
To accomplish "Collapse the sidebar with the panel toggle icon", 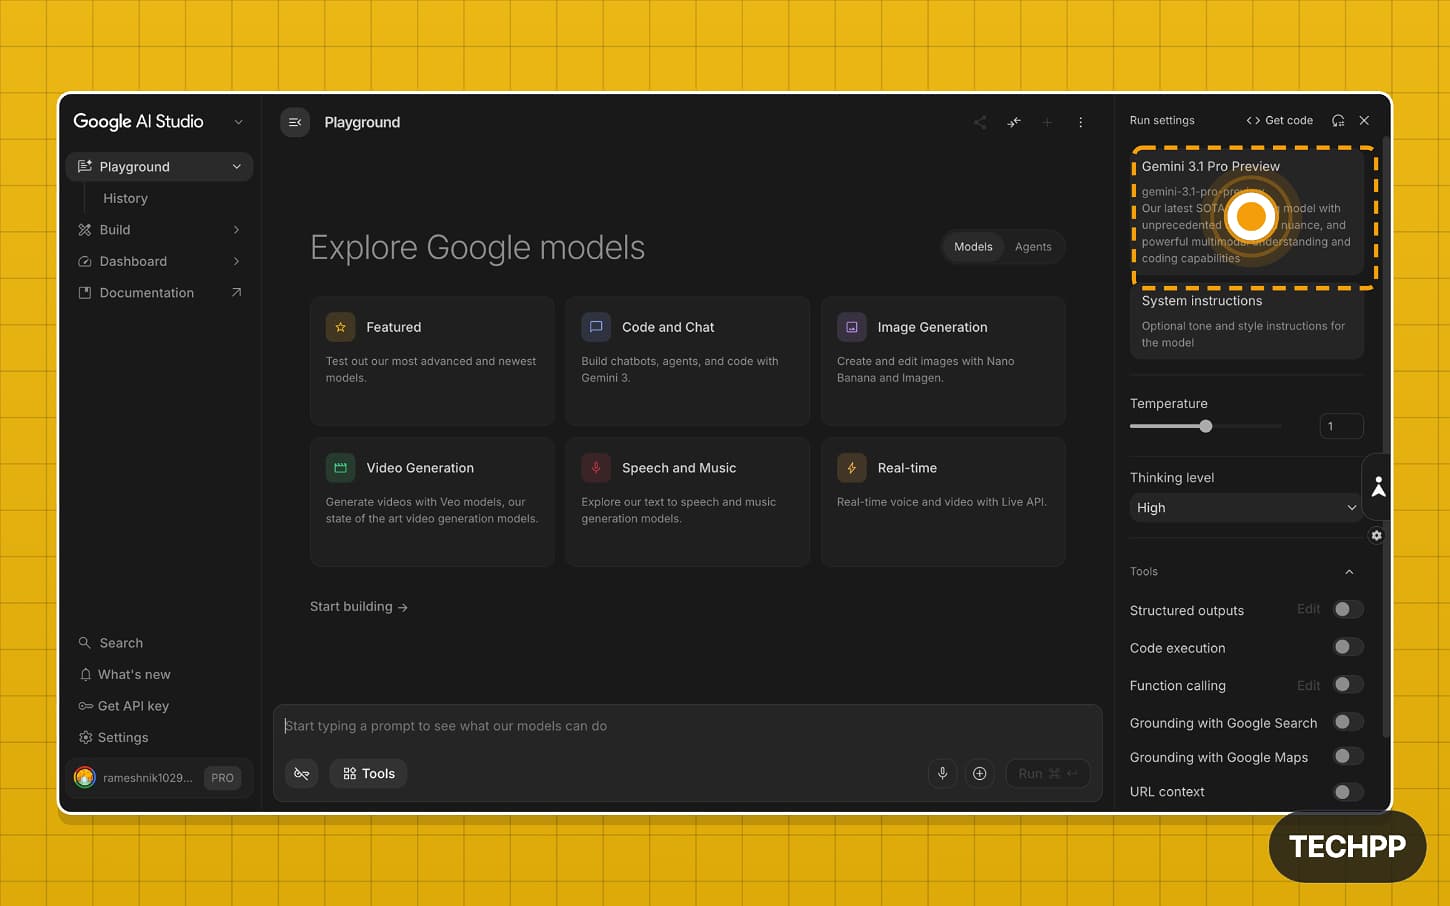I will [x=295, y=122].
